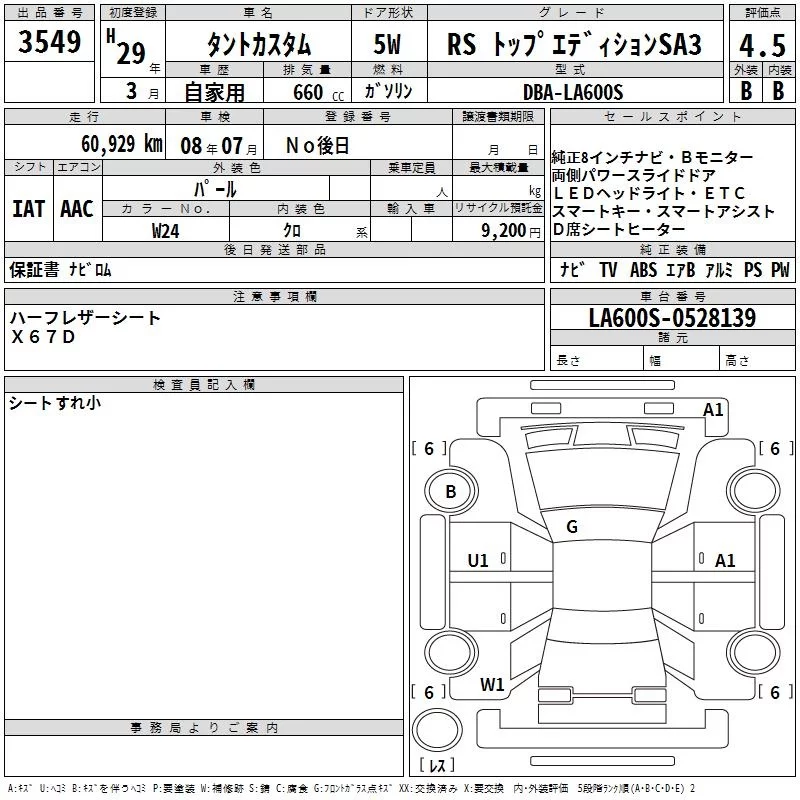Click the B grade under 内装

click(778, 91)
